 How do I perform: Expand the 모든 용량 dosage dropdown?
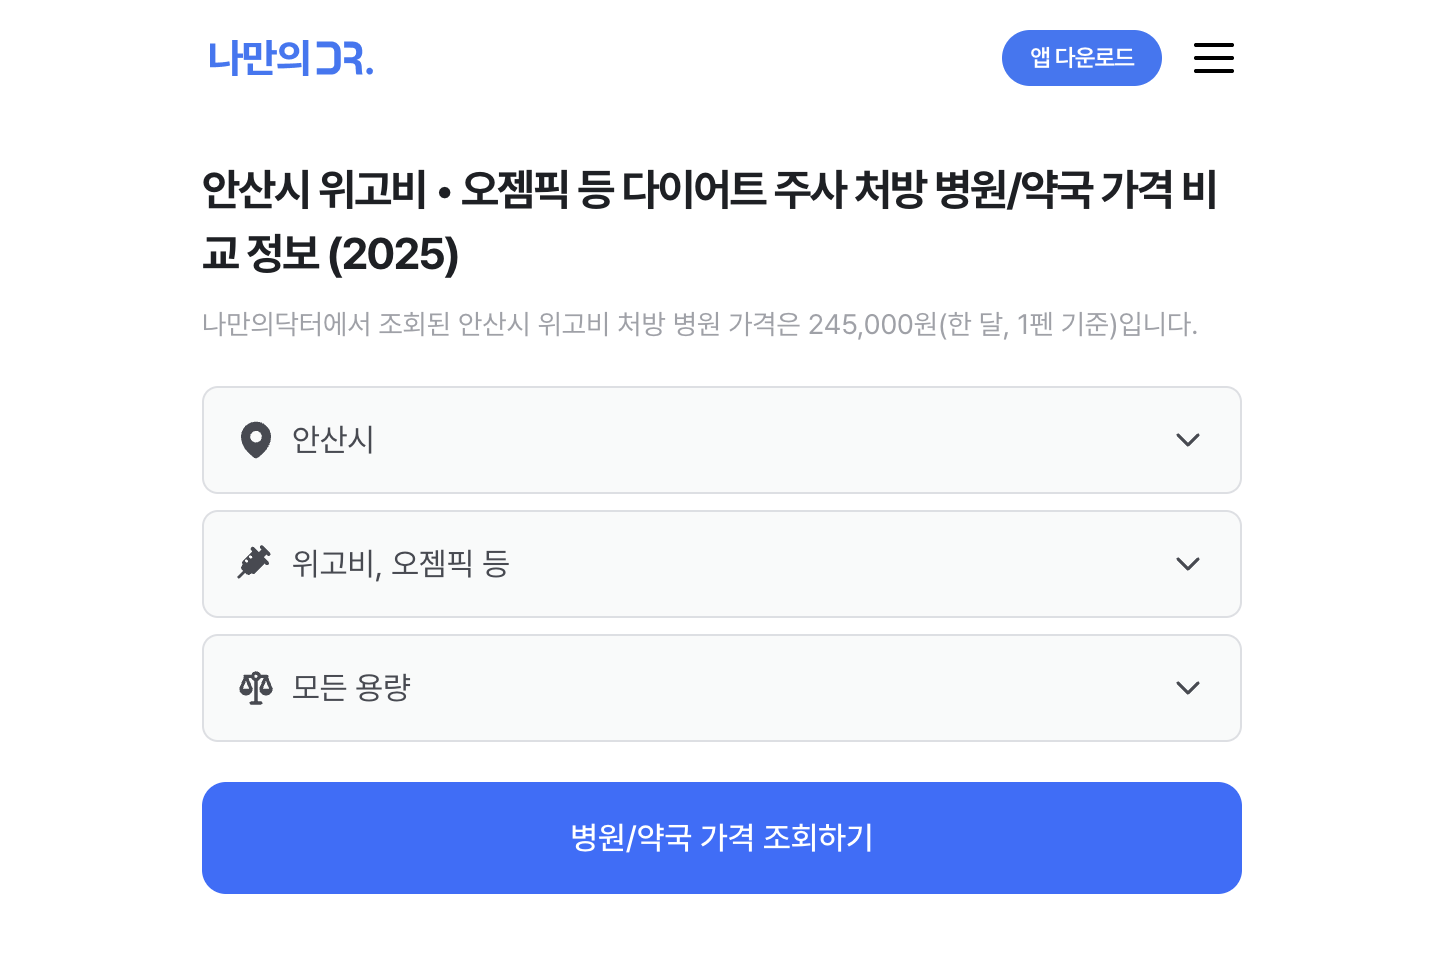(x=722, y=688)
